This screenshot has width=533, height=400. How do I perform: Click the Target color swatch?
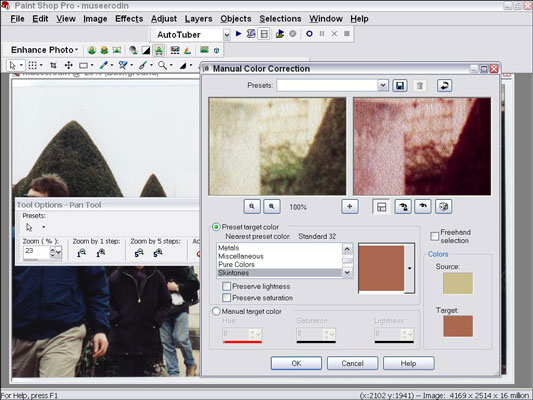pyautogui.click(x=458, y=326)
